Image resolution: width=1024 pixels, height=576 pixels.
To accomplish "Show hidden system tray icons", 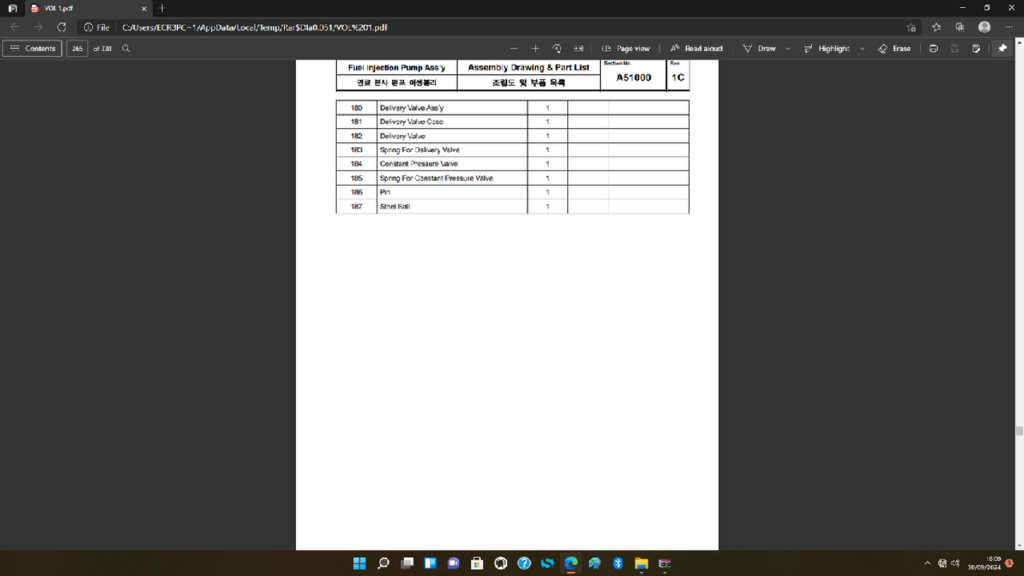I will click(x=927, y=563).
